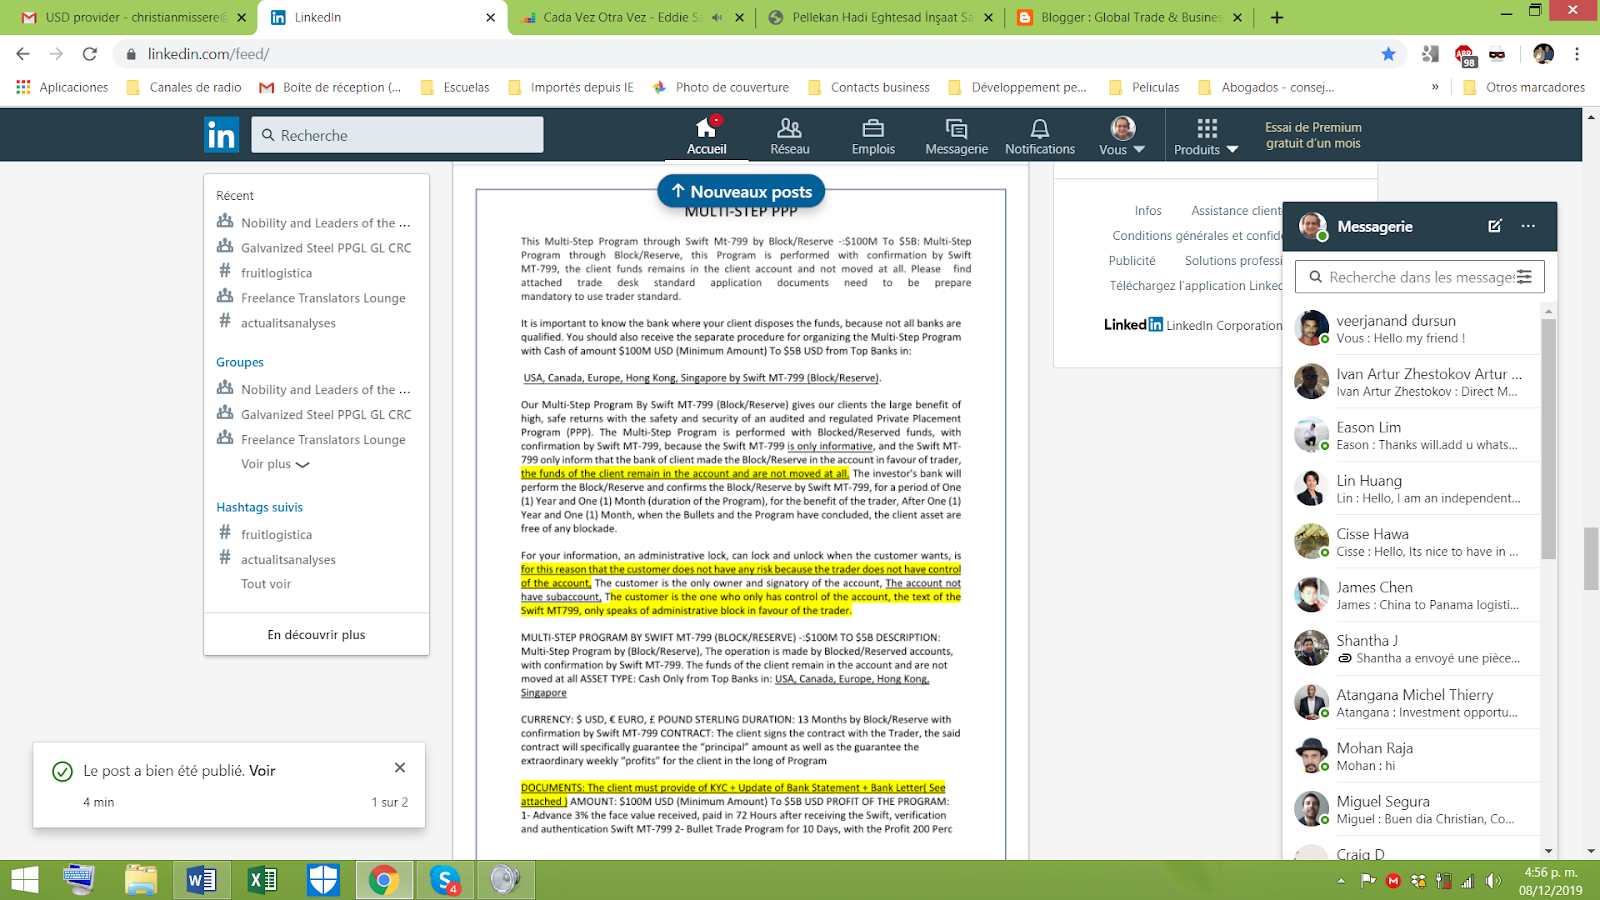Open Messagerie from the top navigation
This screenshot has width=1600, height=900.
(x=957, y=136)
